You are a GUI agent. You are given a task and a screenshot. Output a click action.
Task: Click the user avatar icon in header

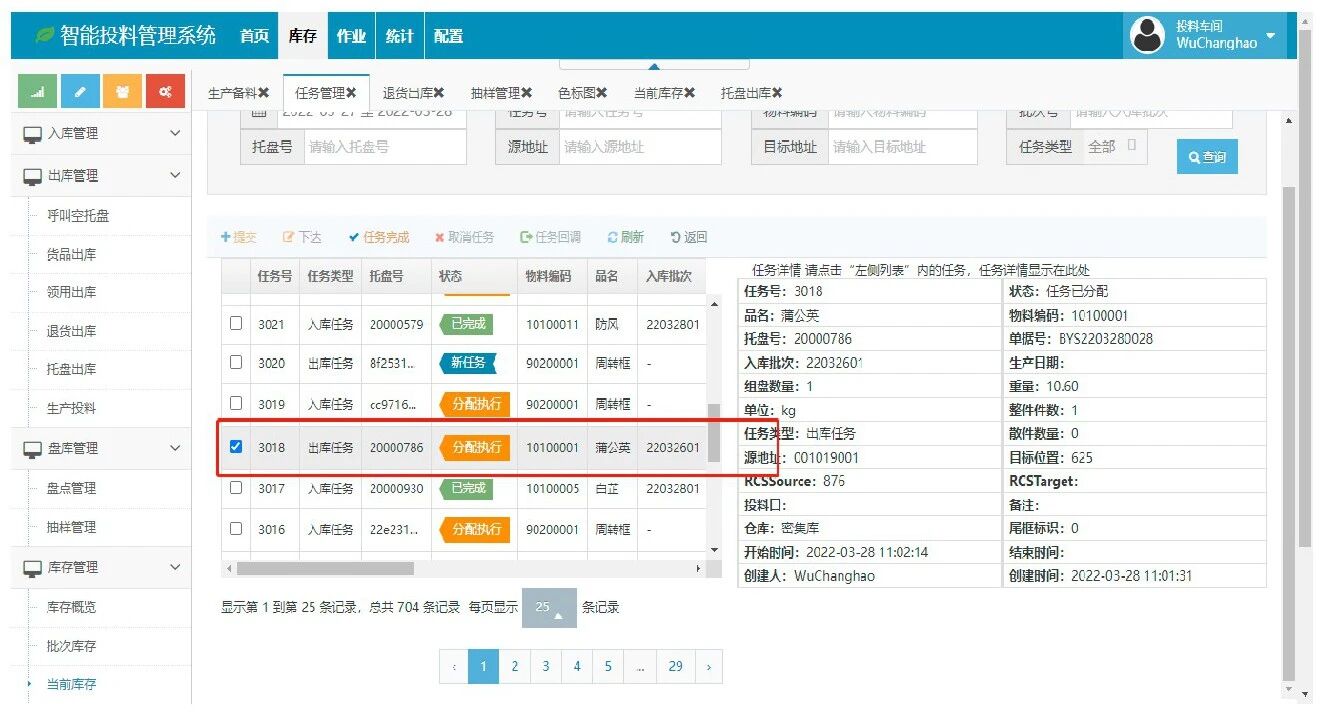coord(1146,36)
